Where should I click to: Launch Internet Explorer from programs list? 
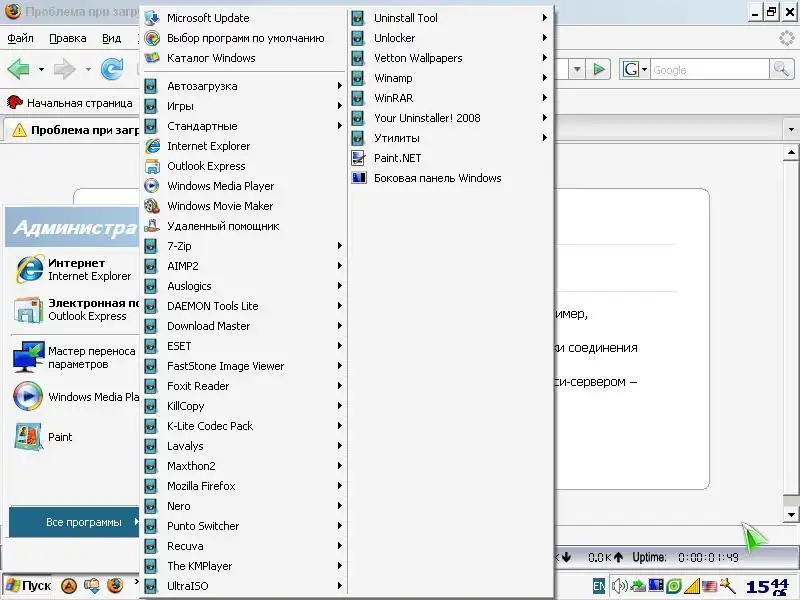tap(244, 146)
